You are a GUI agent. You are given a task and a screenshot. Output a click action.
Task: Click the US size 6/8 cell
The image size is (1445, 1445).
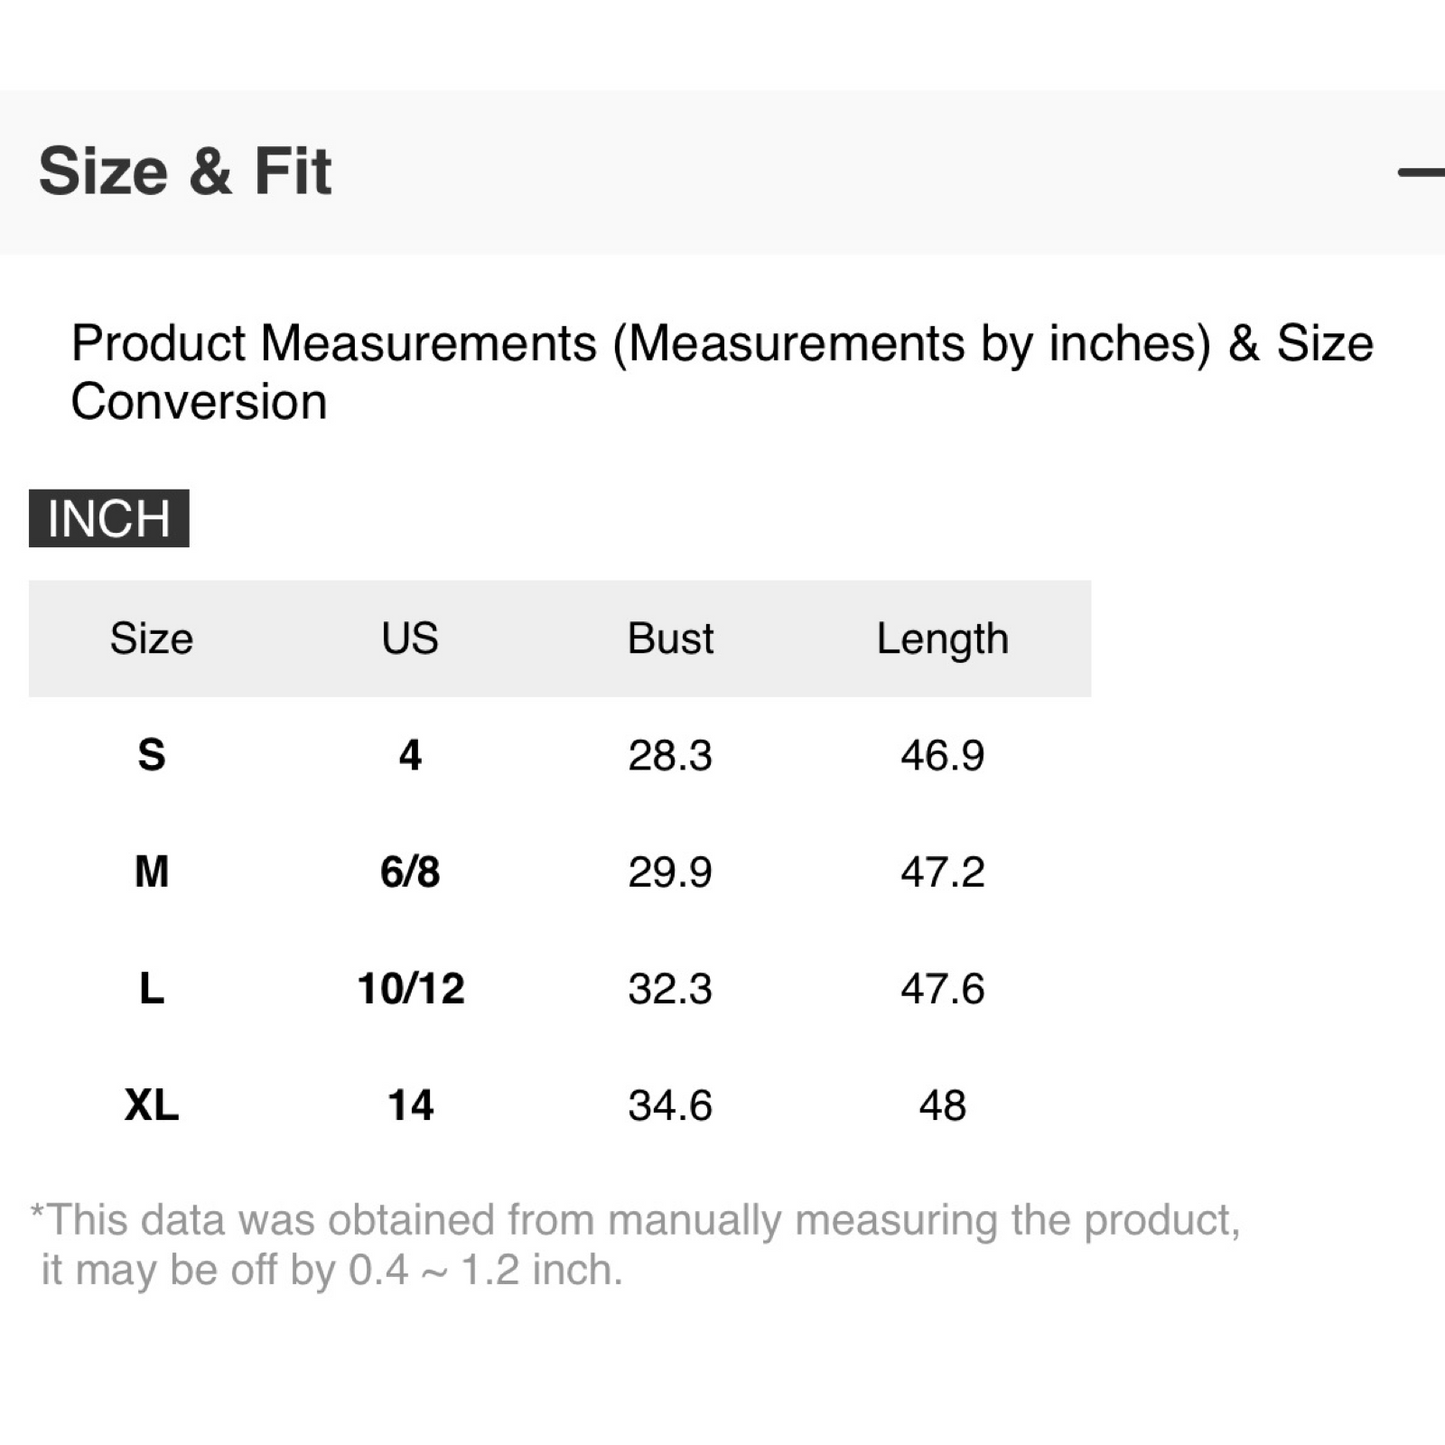(x=410, y=872)
